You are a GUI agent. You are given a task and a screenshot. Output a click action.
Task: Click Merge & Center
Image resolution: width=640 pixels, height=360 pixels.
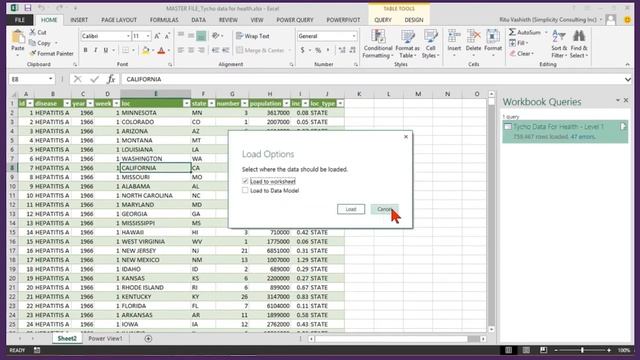[260, 50]
